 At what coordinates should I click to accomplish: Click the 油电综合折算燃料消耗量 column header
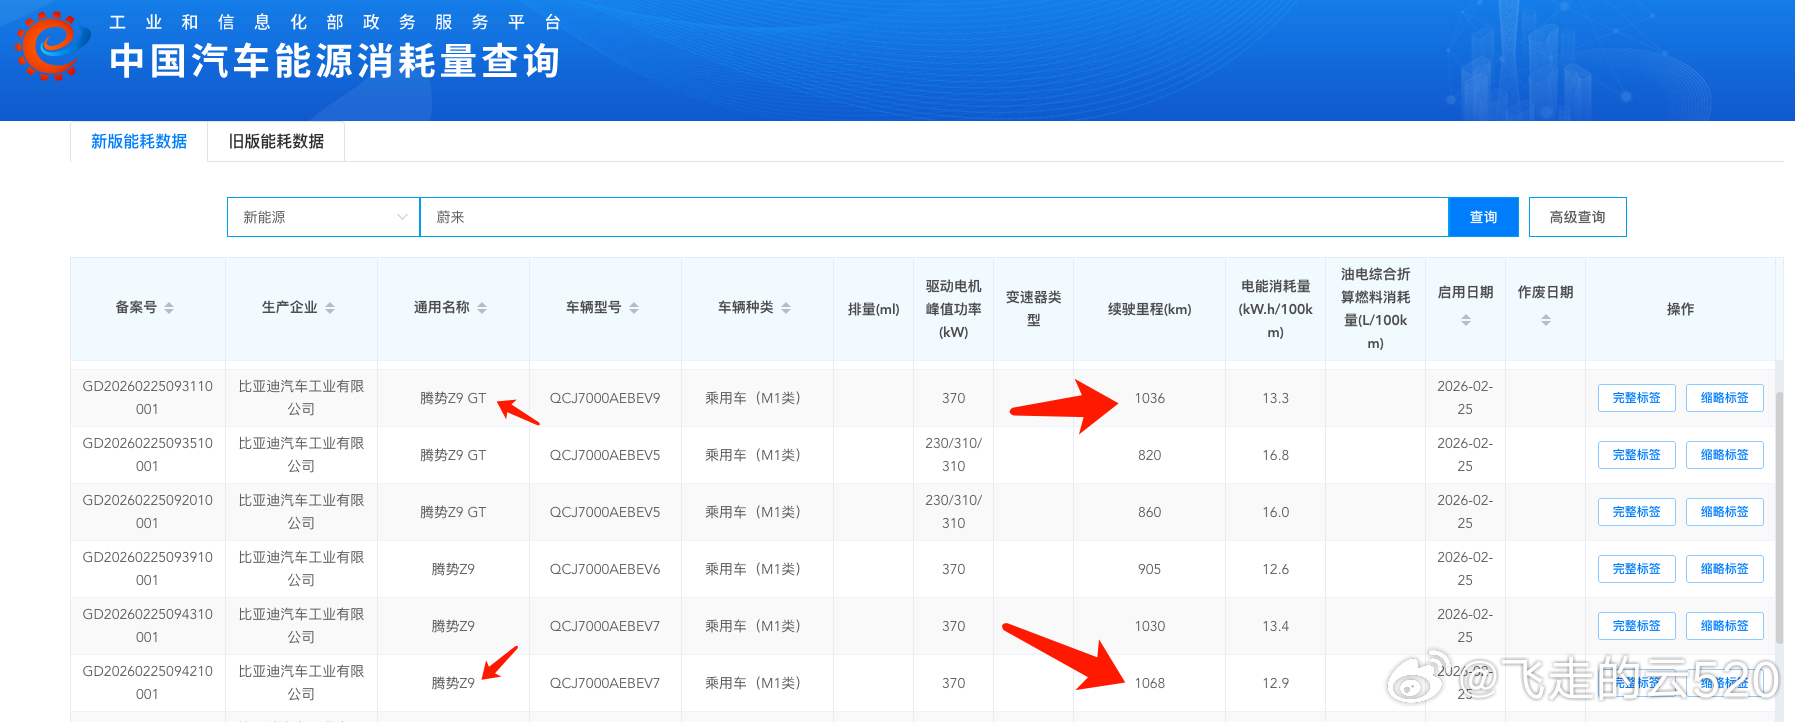pyautogui.click(x=1375, y=309)
